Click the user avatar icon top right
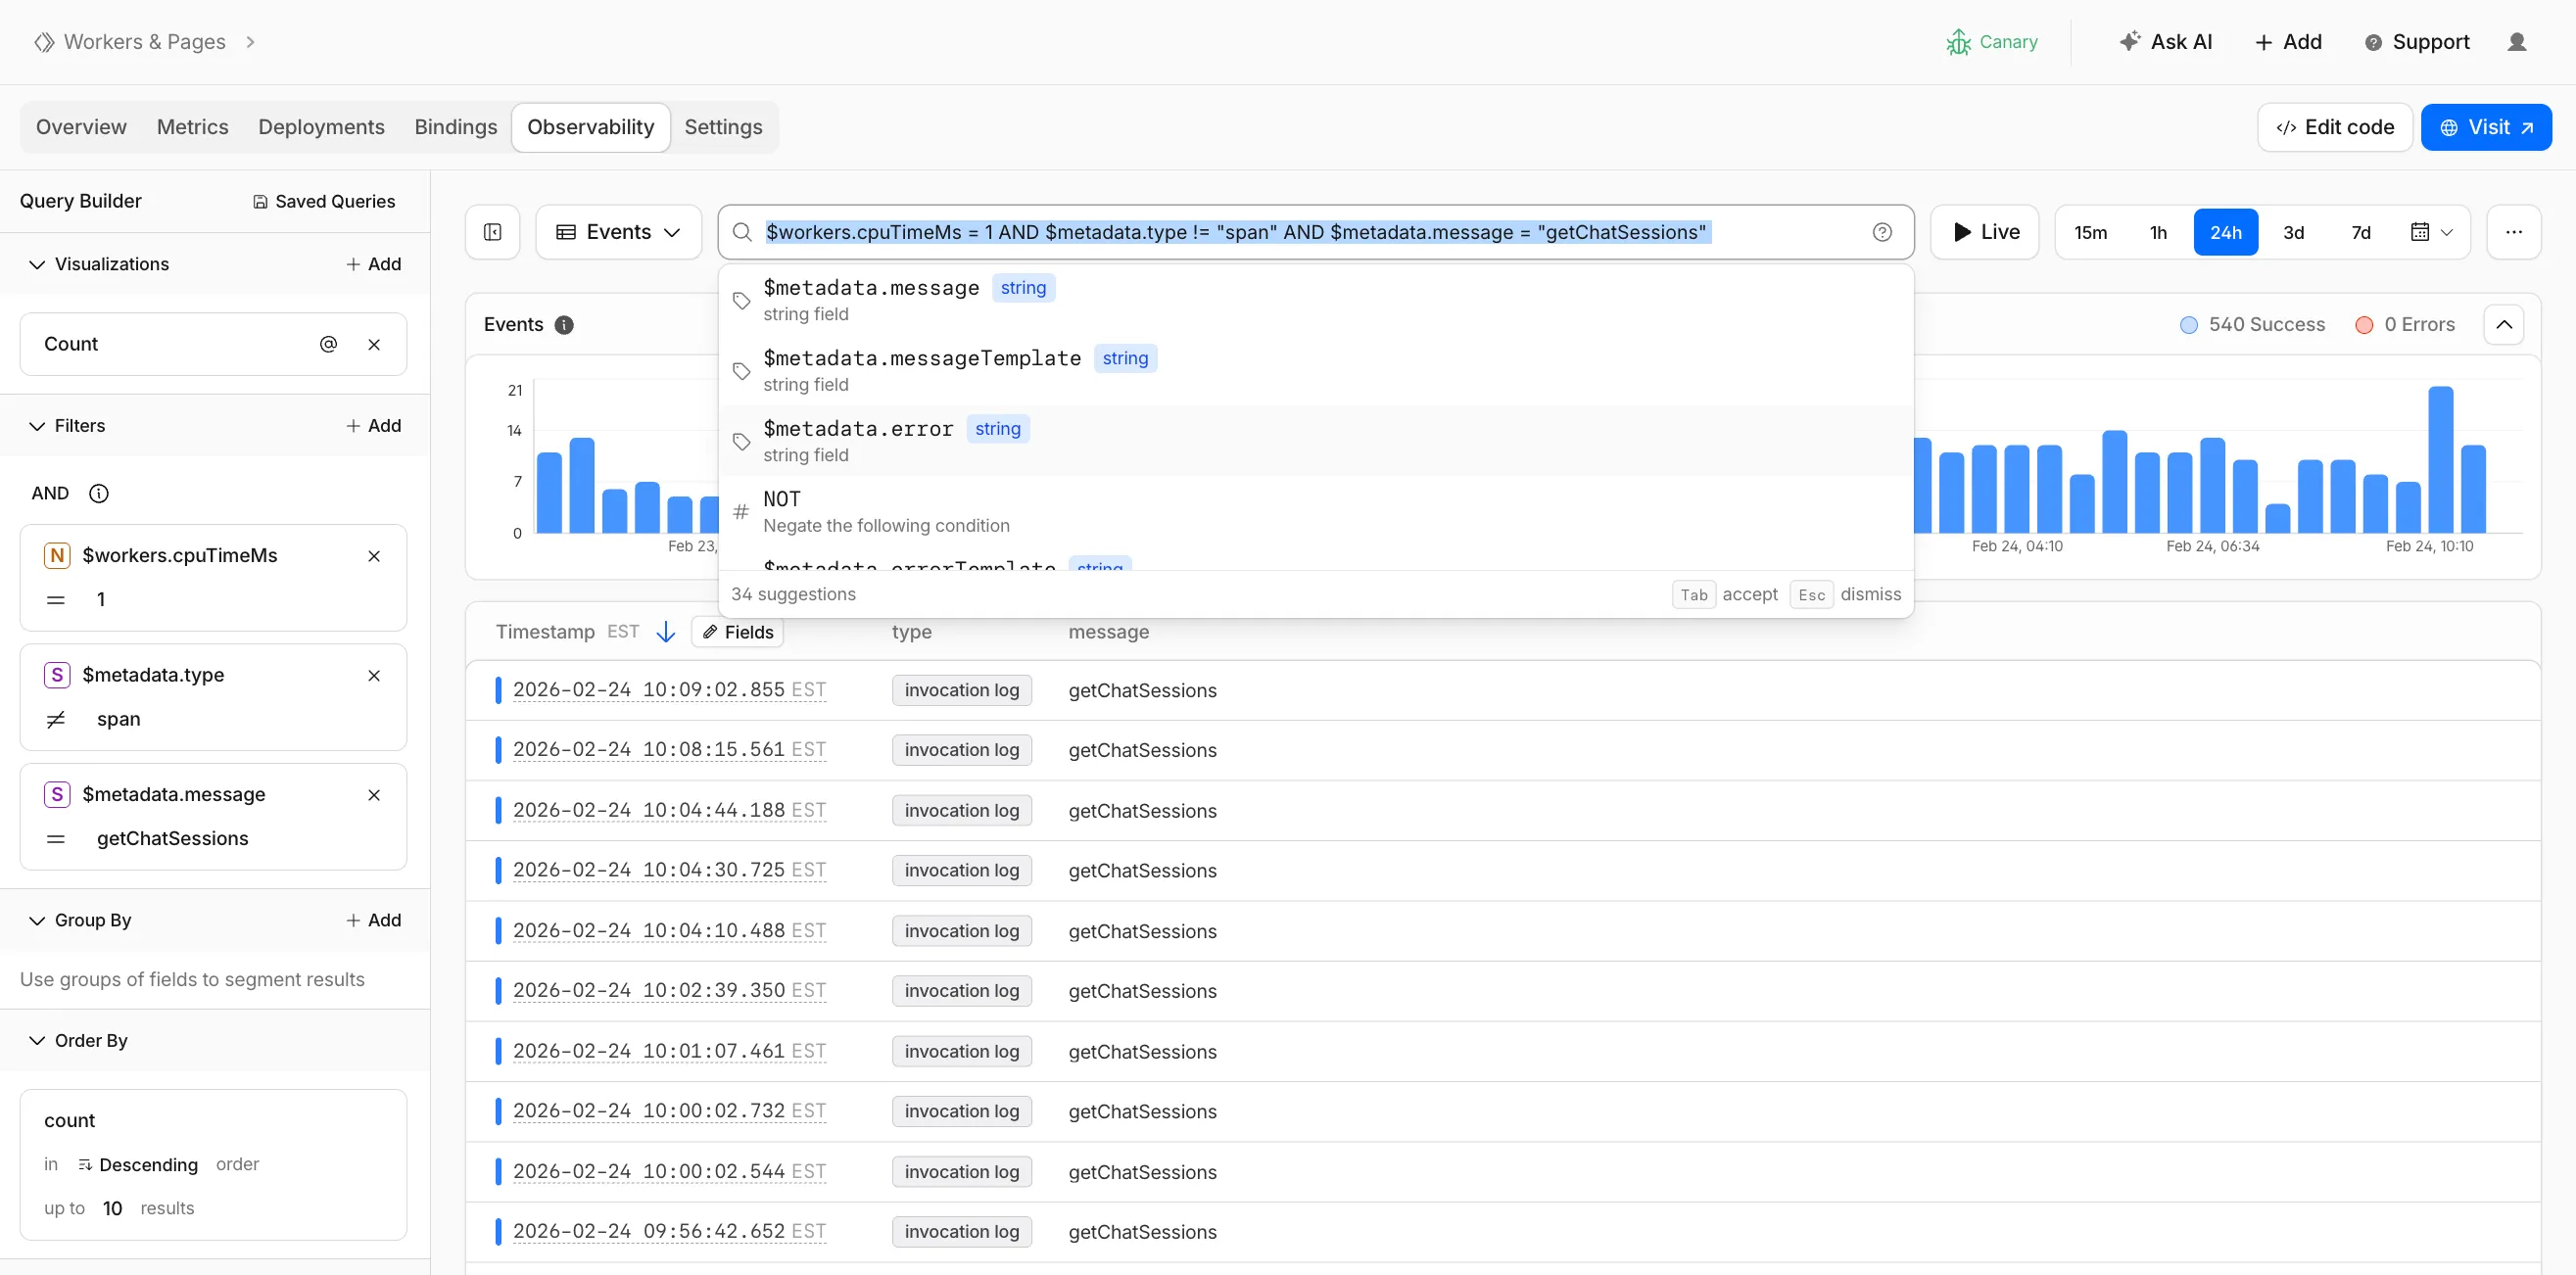The image size is (2576, 1275). click(x=2519, y=41)
